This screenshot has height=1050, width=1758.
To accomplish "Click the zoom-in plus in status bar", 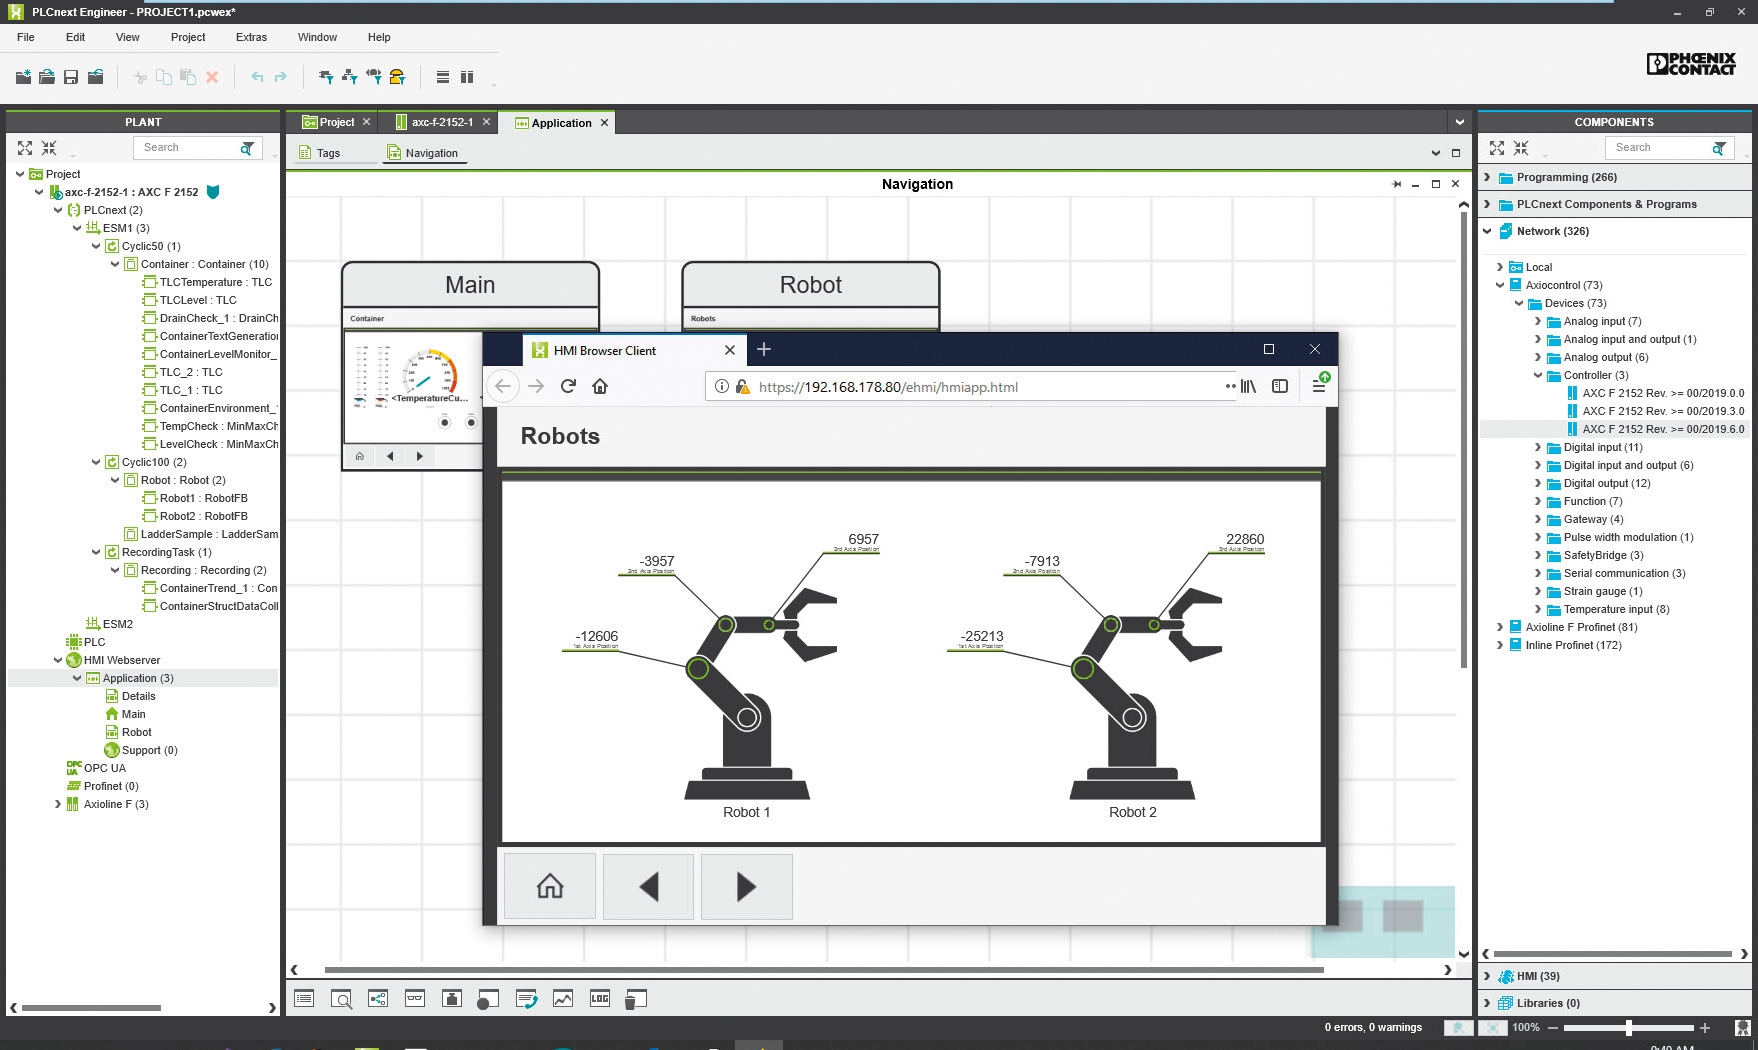I will 1705,1028.
